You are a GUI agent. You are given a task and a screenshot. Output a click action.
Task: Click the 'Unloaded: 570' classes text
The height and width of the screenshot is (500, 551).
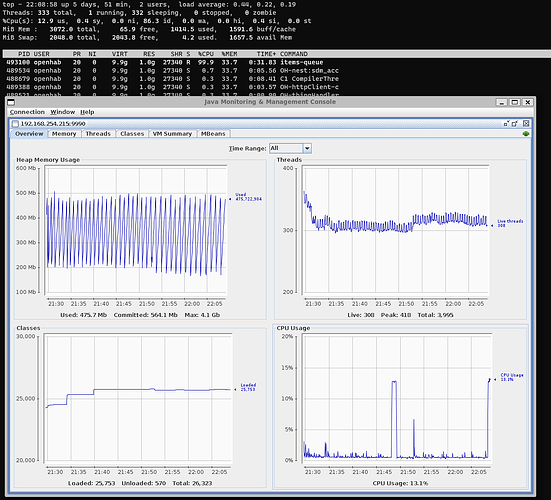pyautogui.click(x=143, y=483)
